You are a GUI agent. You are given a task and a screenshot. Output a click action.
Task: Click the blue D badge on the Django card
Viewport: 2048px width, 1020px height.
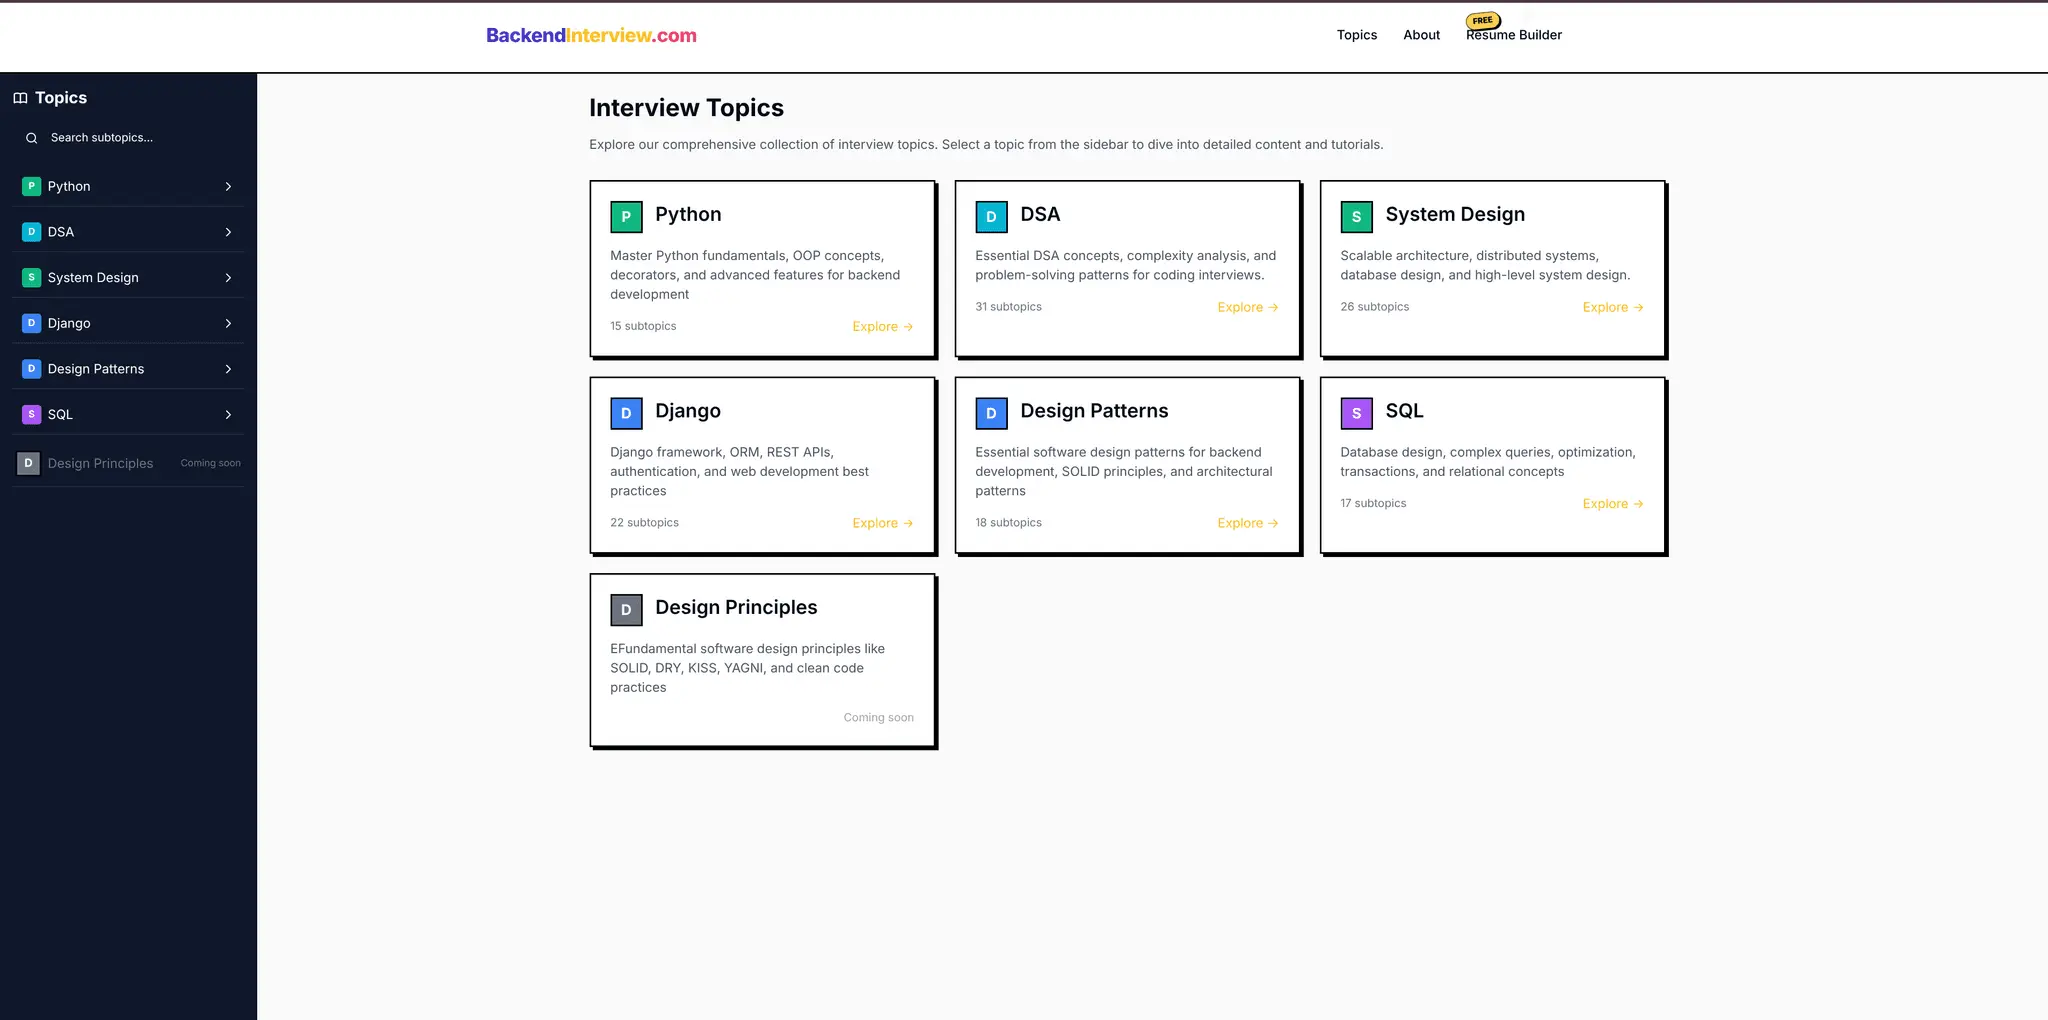(x=626, y=413)
